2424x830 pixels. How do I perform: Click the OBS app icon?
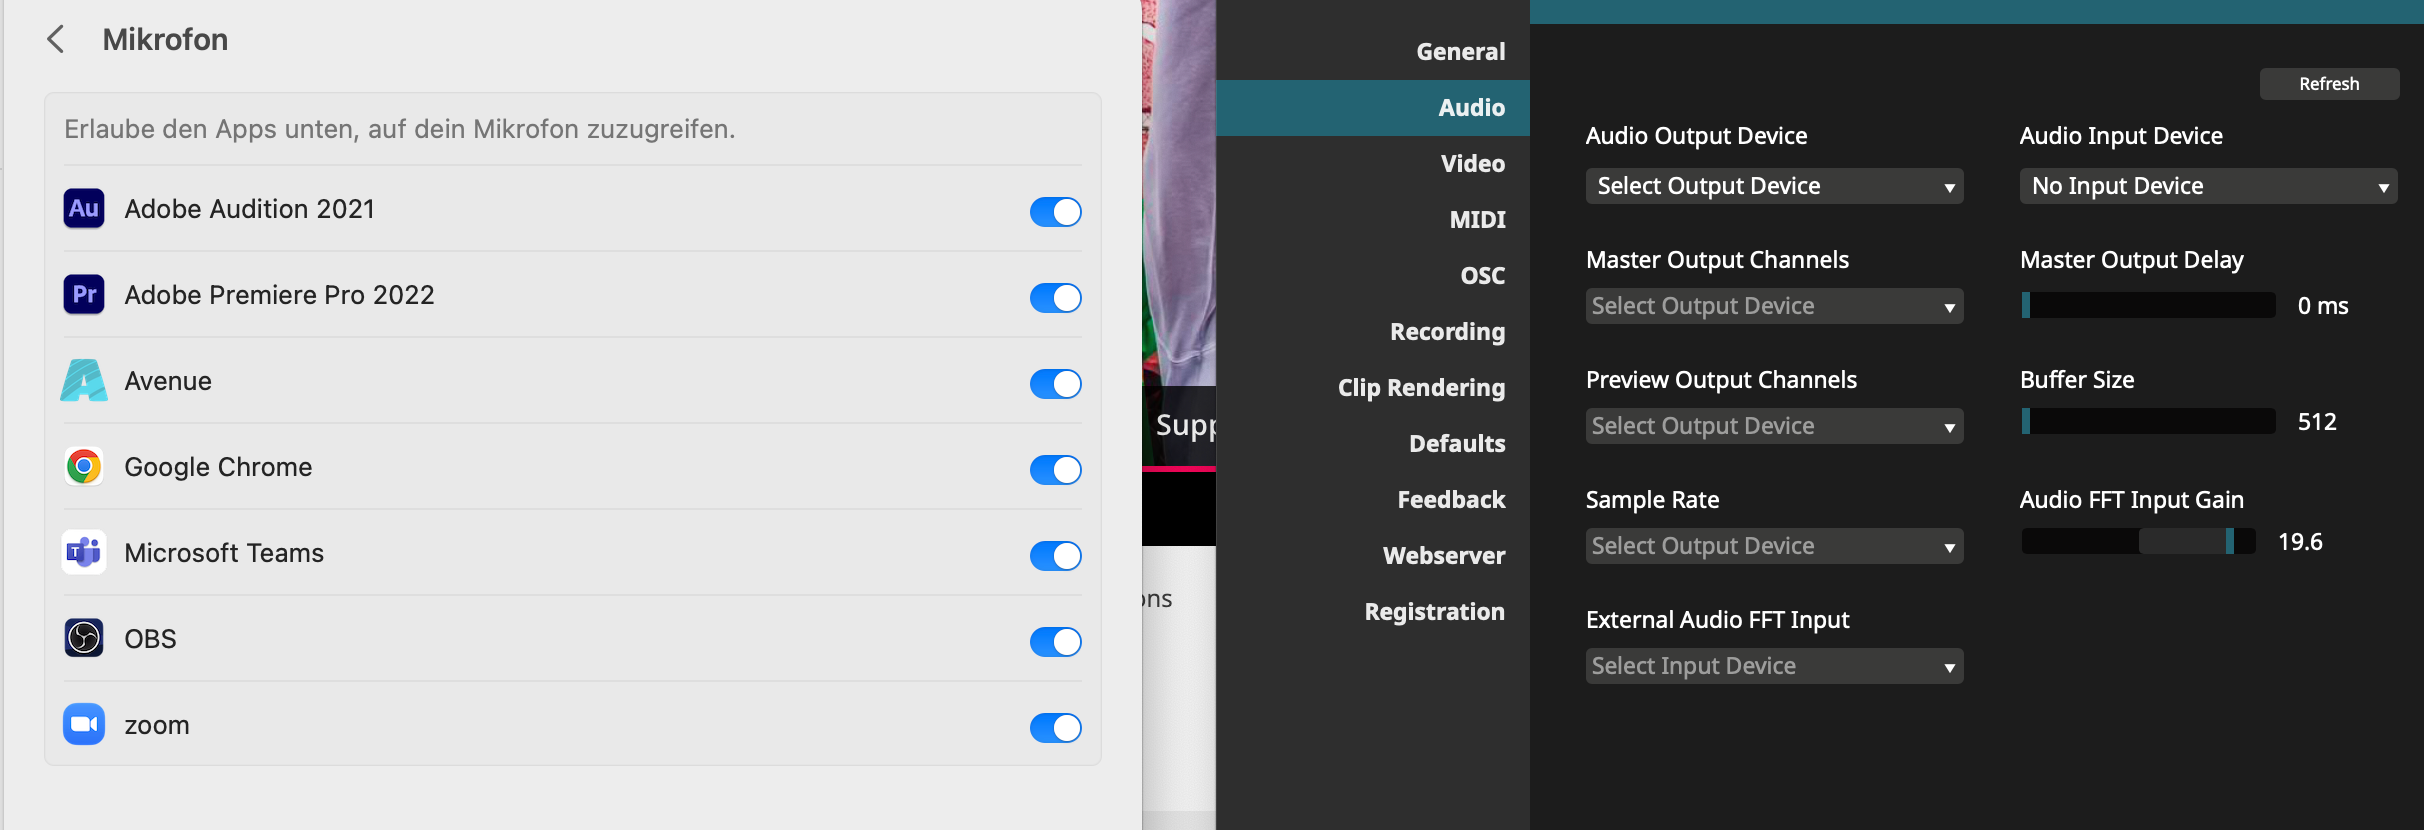84,638
